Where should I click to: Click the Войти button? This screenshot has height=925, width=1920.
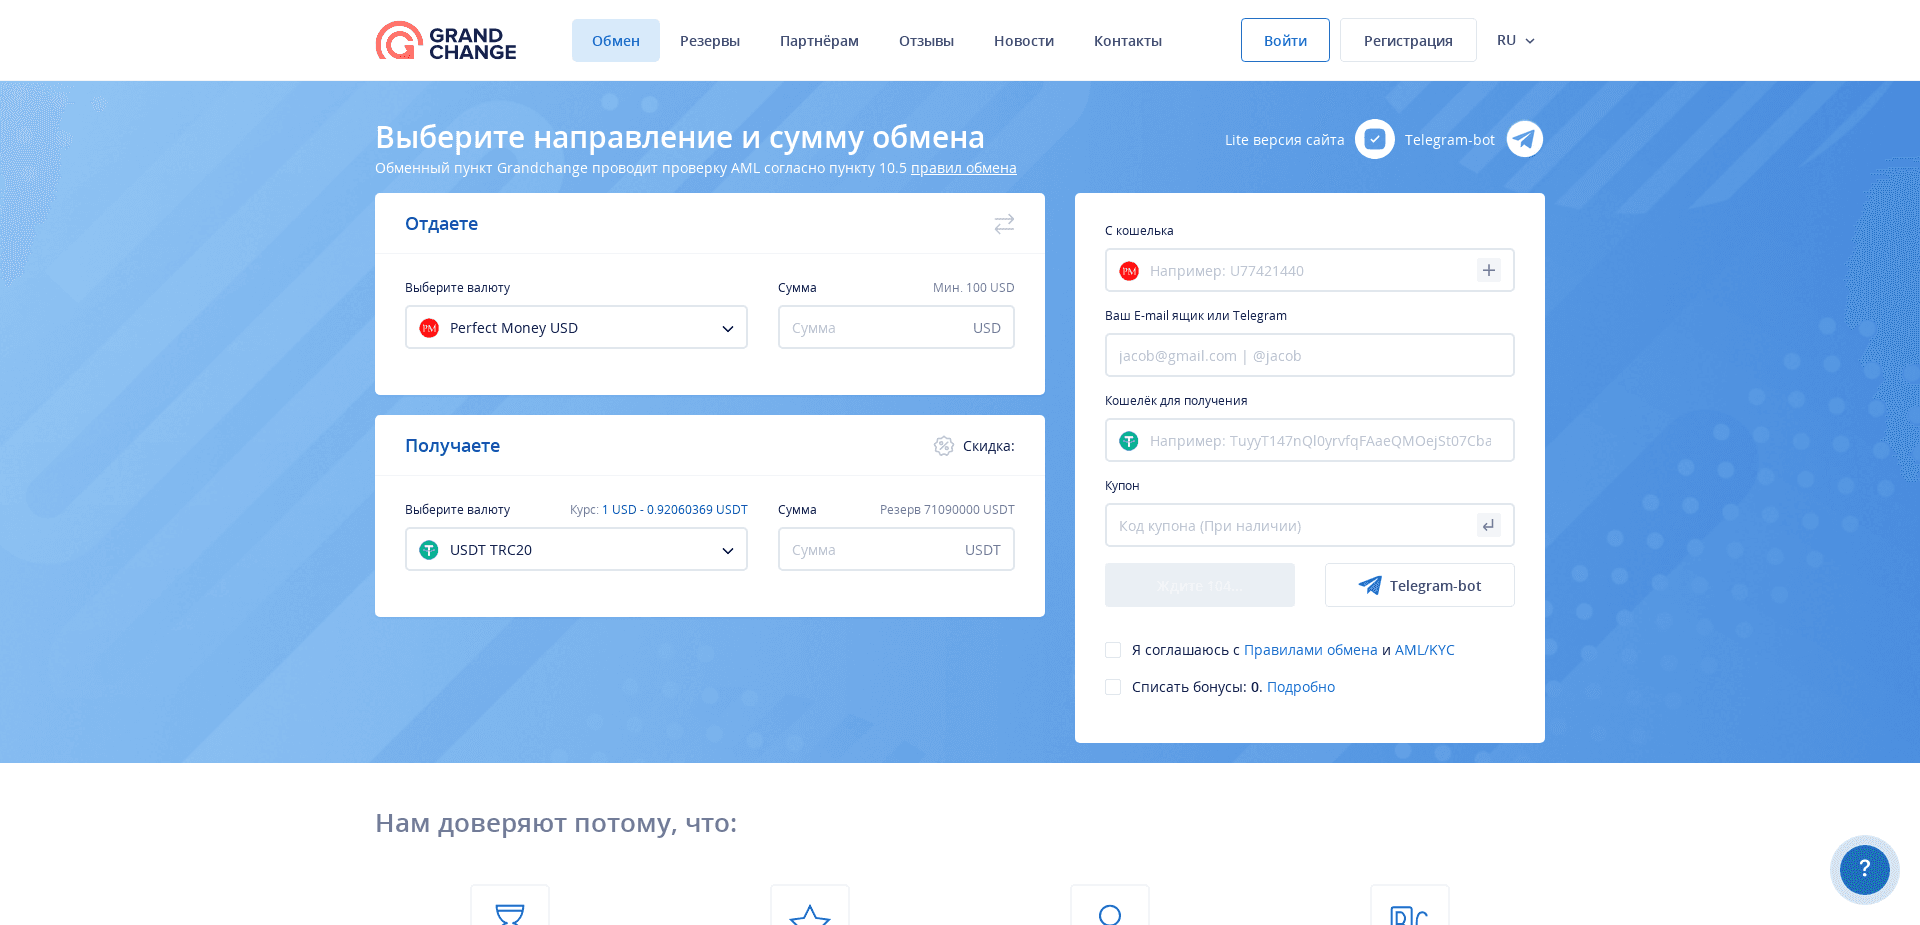(x=1284, y=40)
